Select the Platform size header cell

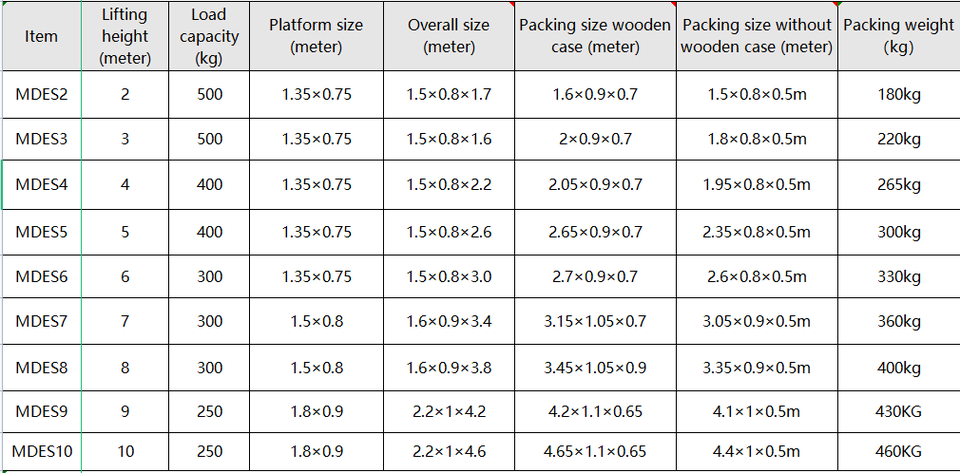(x=316, y=36)
